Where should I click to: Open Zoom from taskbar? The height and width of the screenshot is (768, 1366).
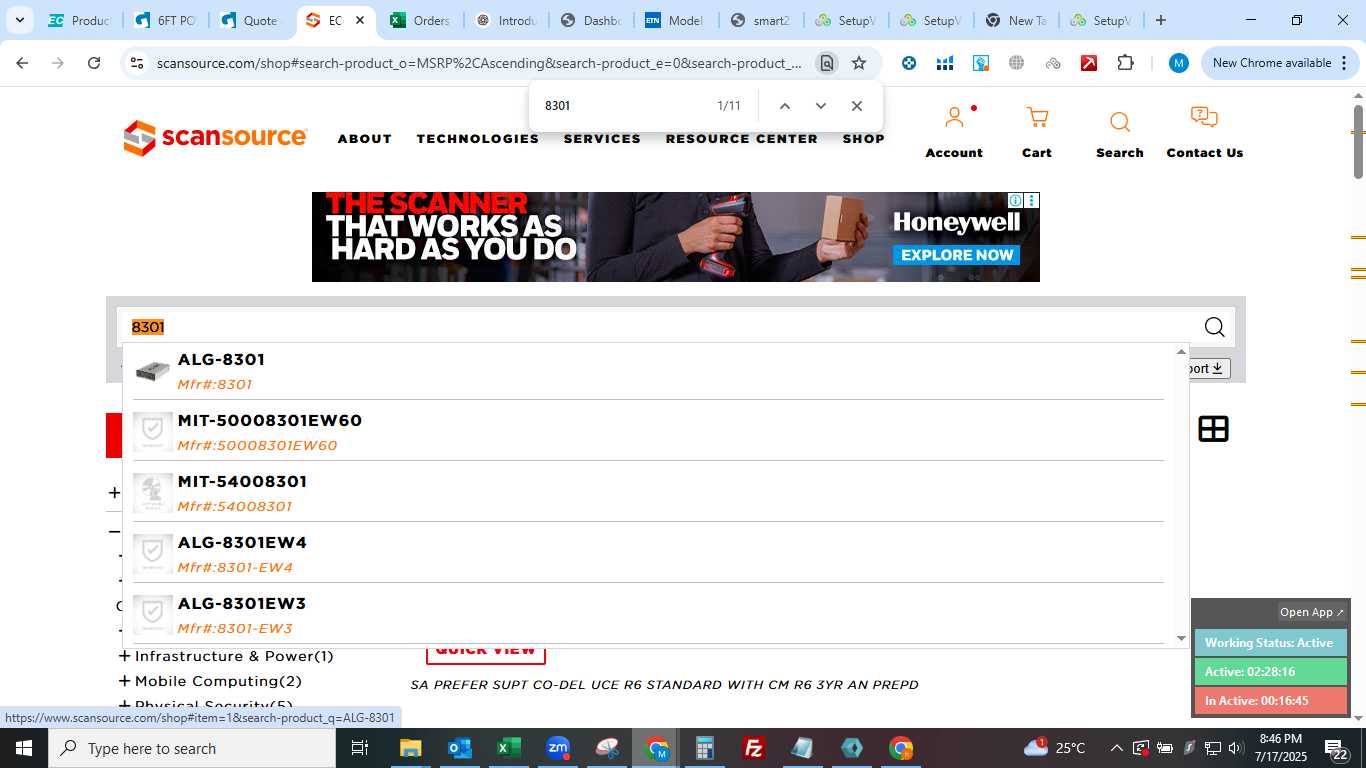click(x=557, y=748)
